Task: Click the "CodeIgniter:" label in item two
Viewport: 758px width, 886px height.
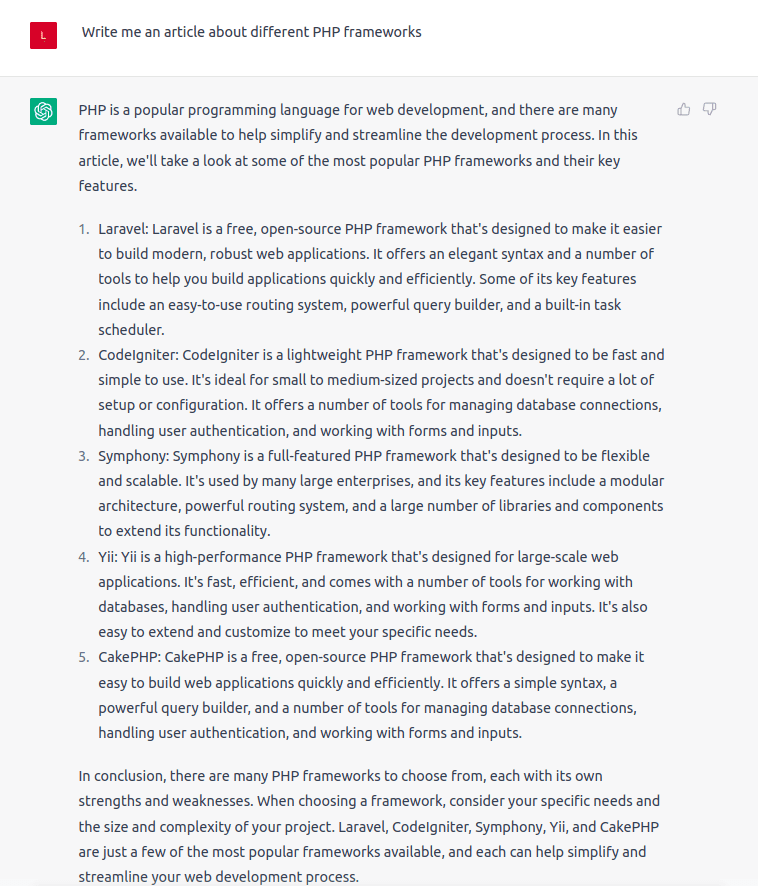Action: pos(139,355)
